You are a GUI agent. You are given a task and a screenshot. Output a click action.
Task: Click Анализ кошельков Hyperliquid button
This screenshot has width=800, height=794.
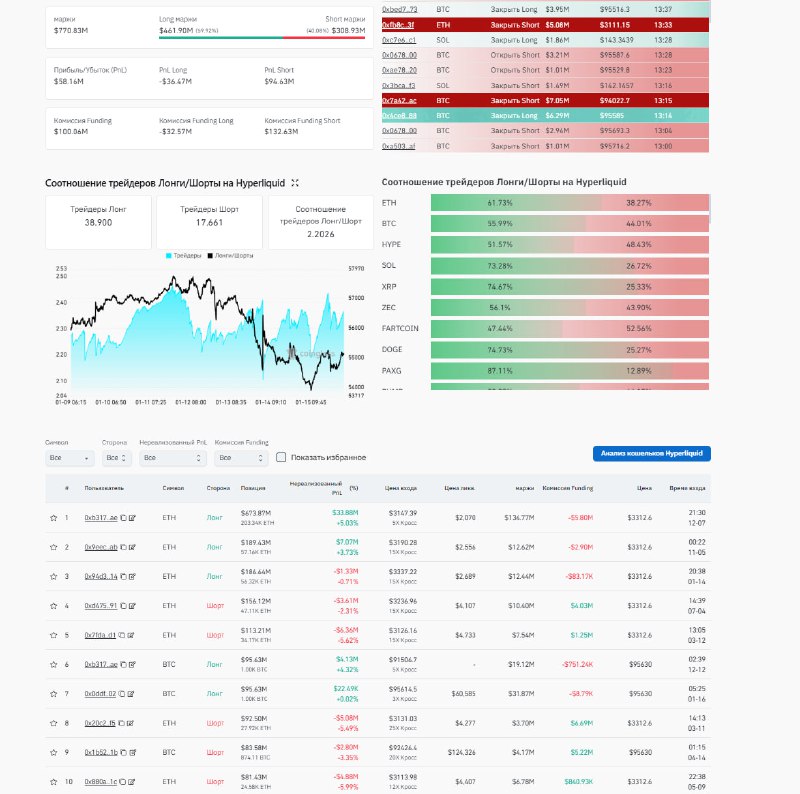[x=651, y=453]
